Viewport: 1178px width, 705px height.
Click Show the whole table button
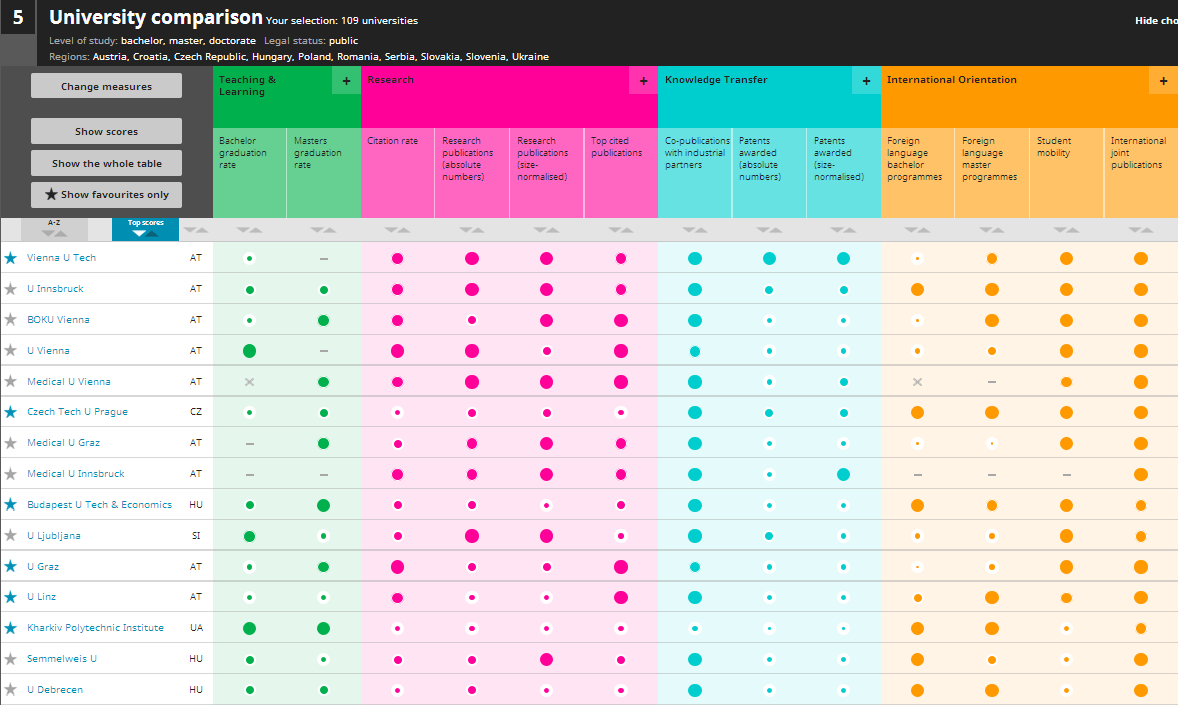click(x=106, y=163)
